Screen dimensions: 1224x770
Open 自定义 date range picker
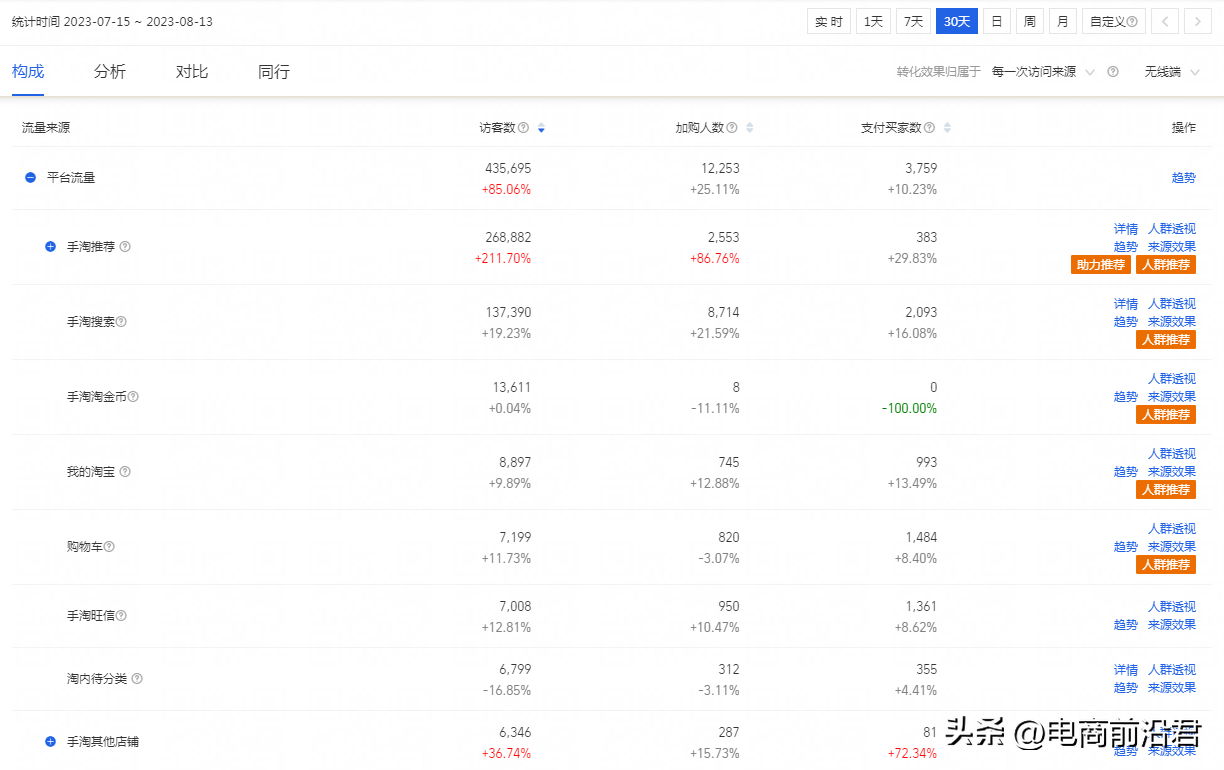coord(1113,21)
